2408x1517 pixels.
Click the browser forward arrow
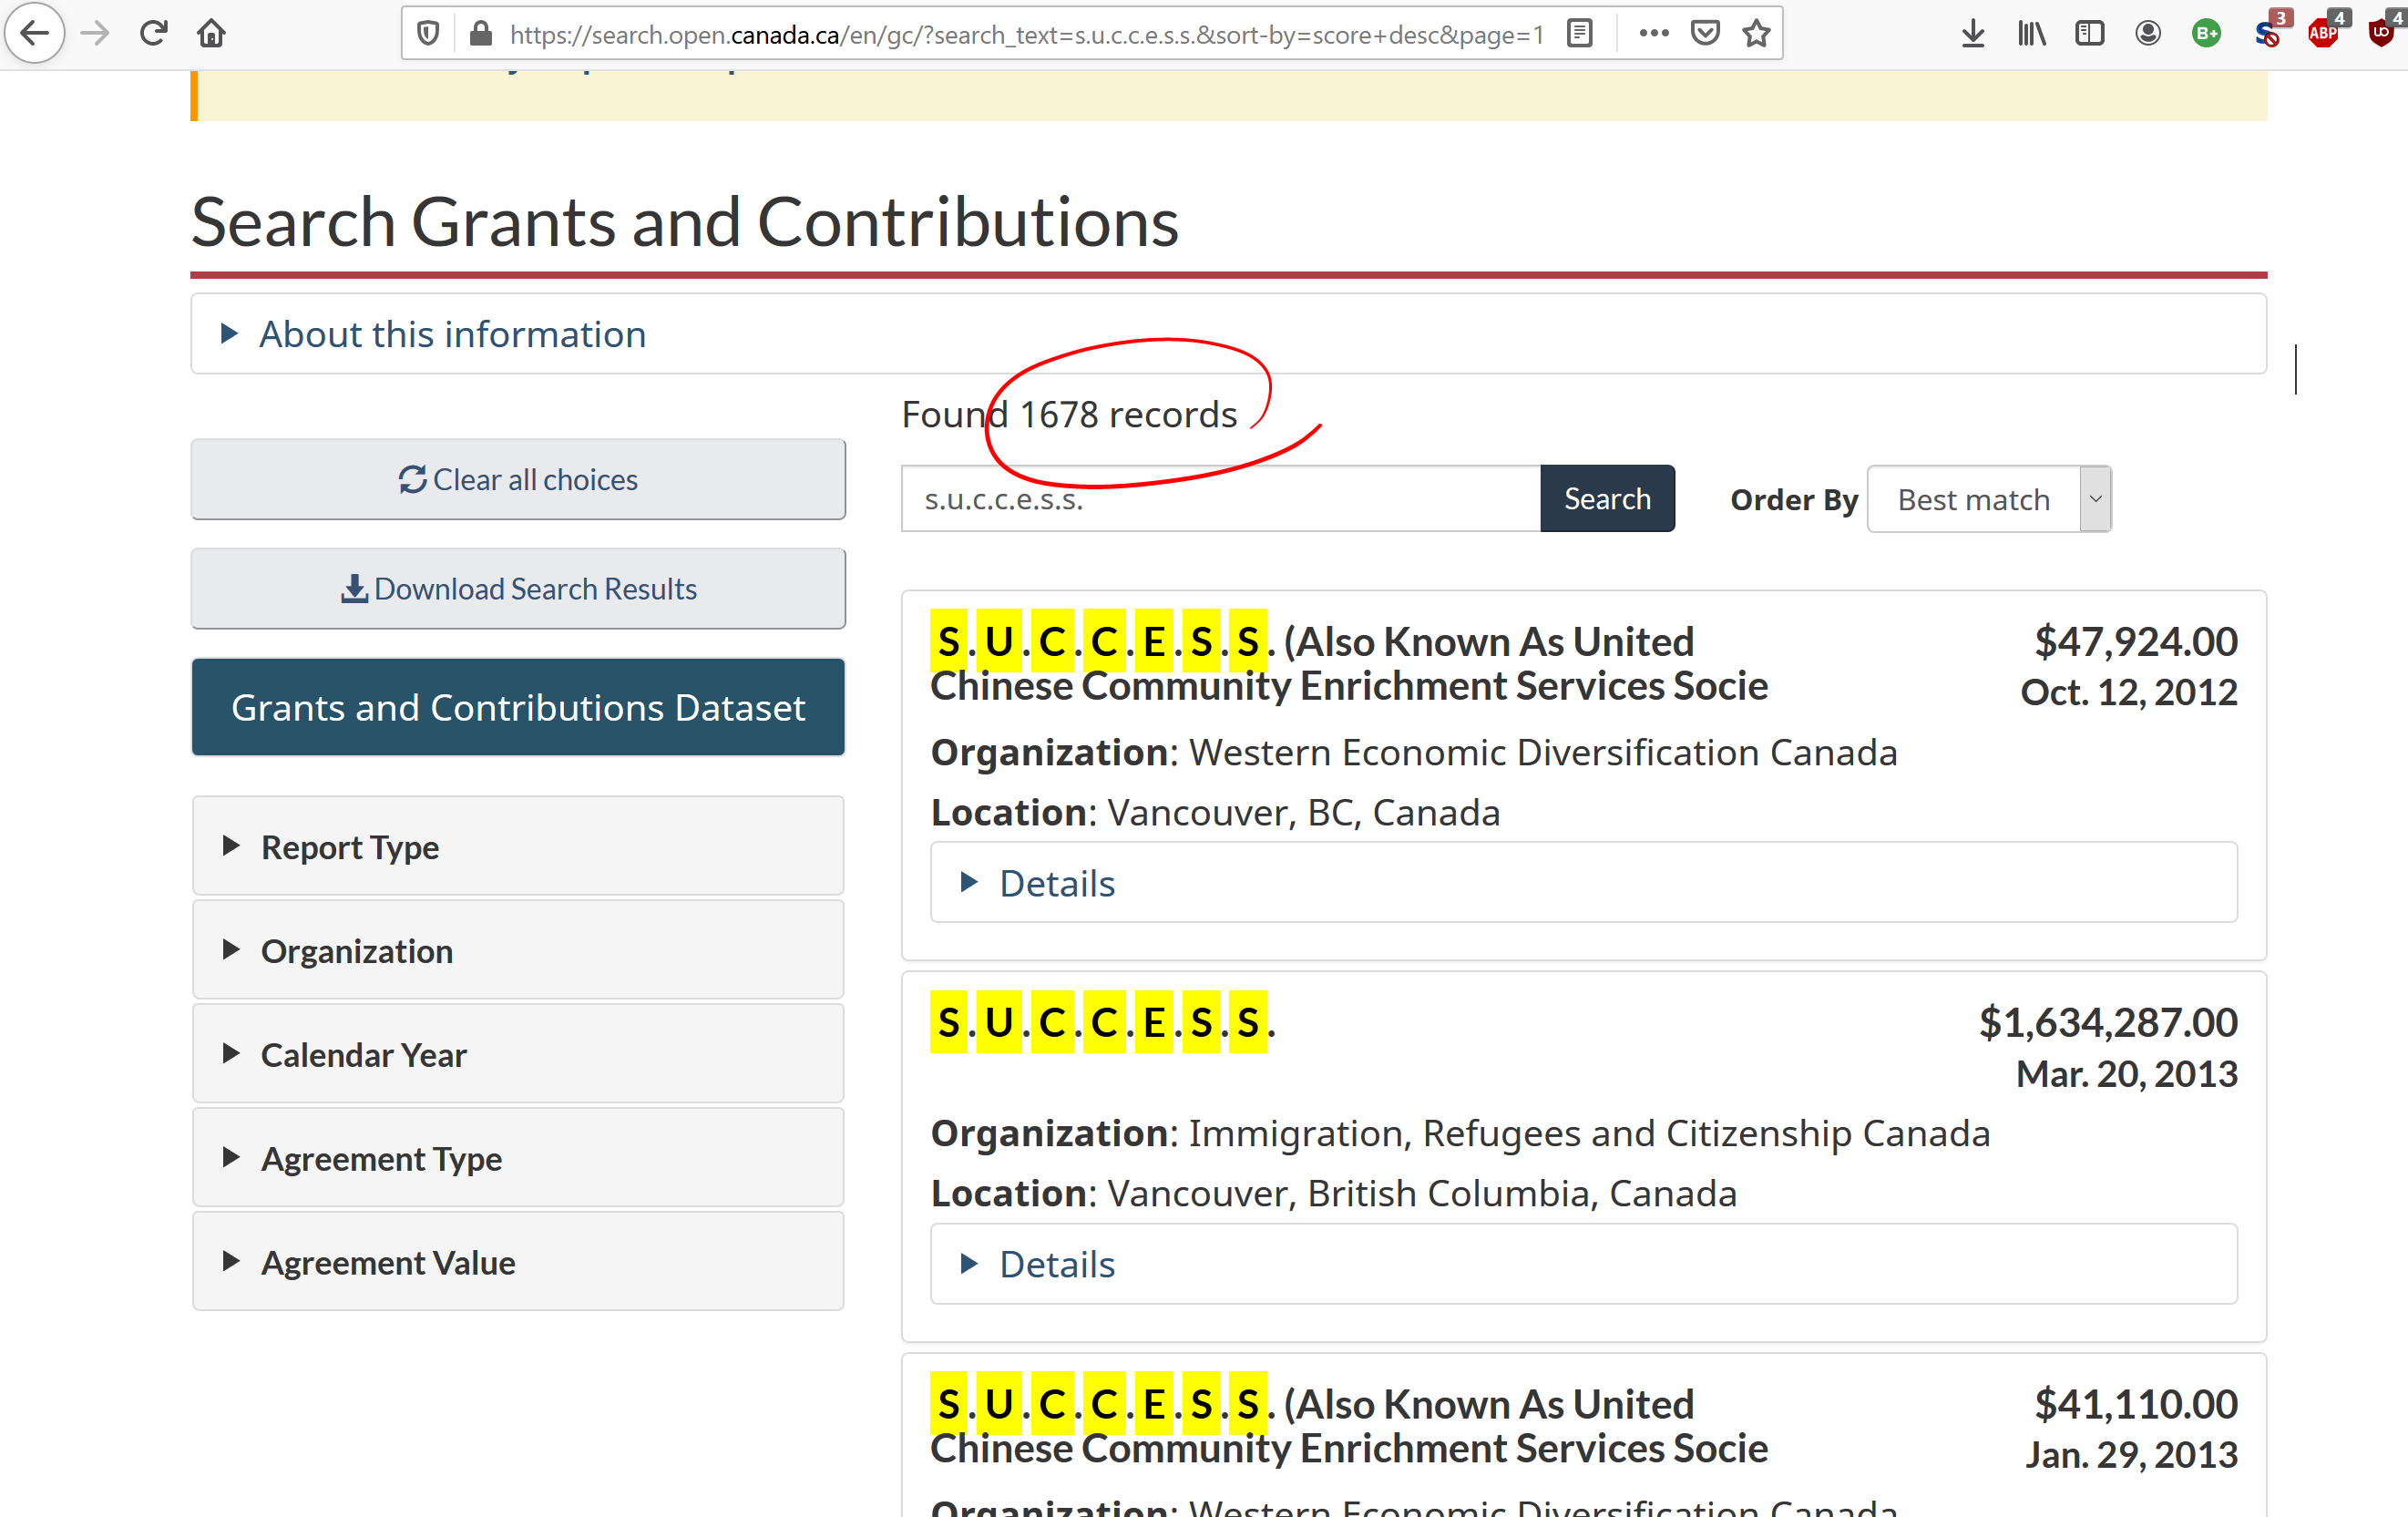(x=95, y=33)
